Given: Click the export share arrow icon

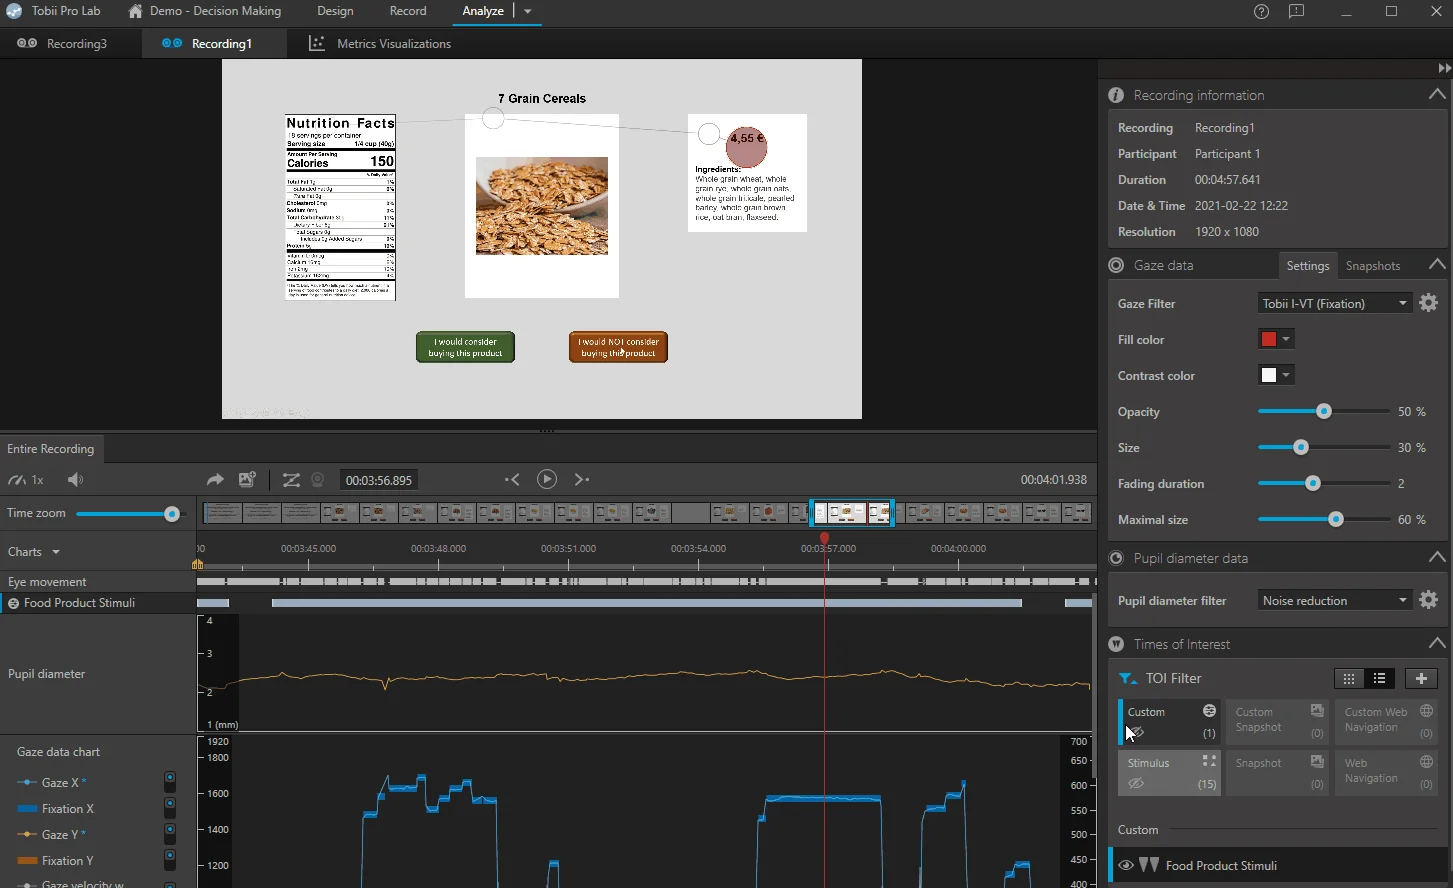Looking at the screenshot, I should click(x=215, y=480).
